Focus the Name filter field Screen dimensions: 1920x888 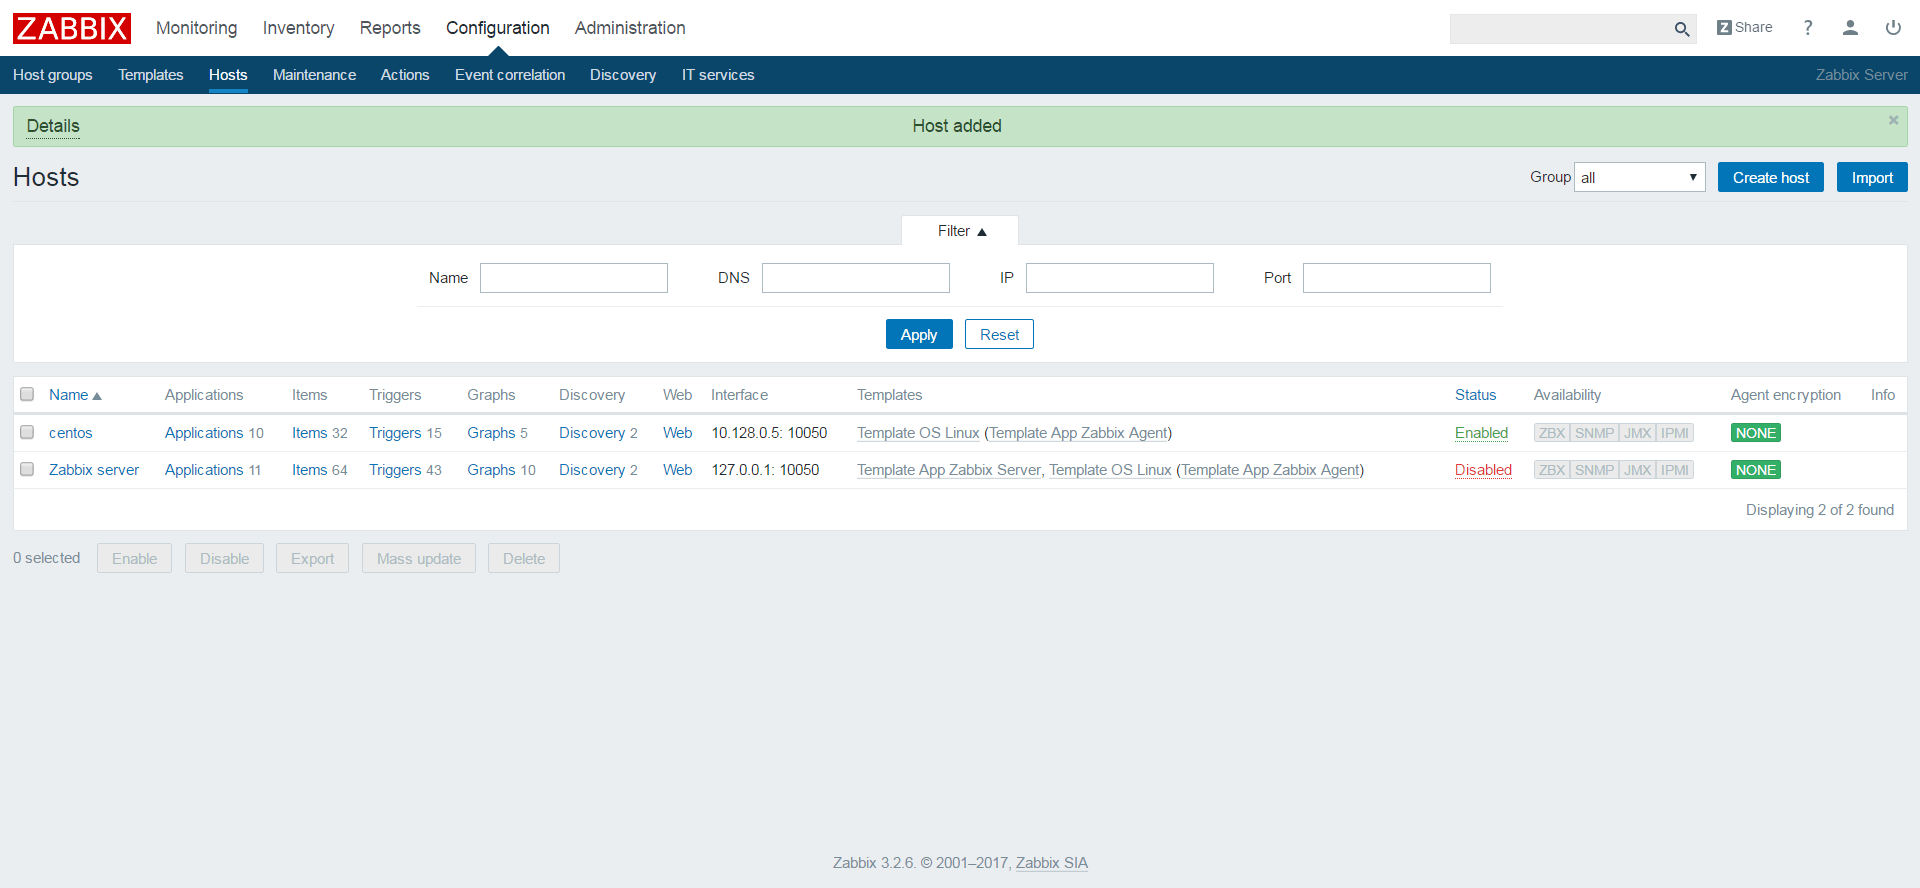(x=574, y=278)
